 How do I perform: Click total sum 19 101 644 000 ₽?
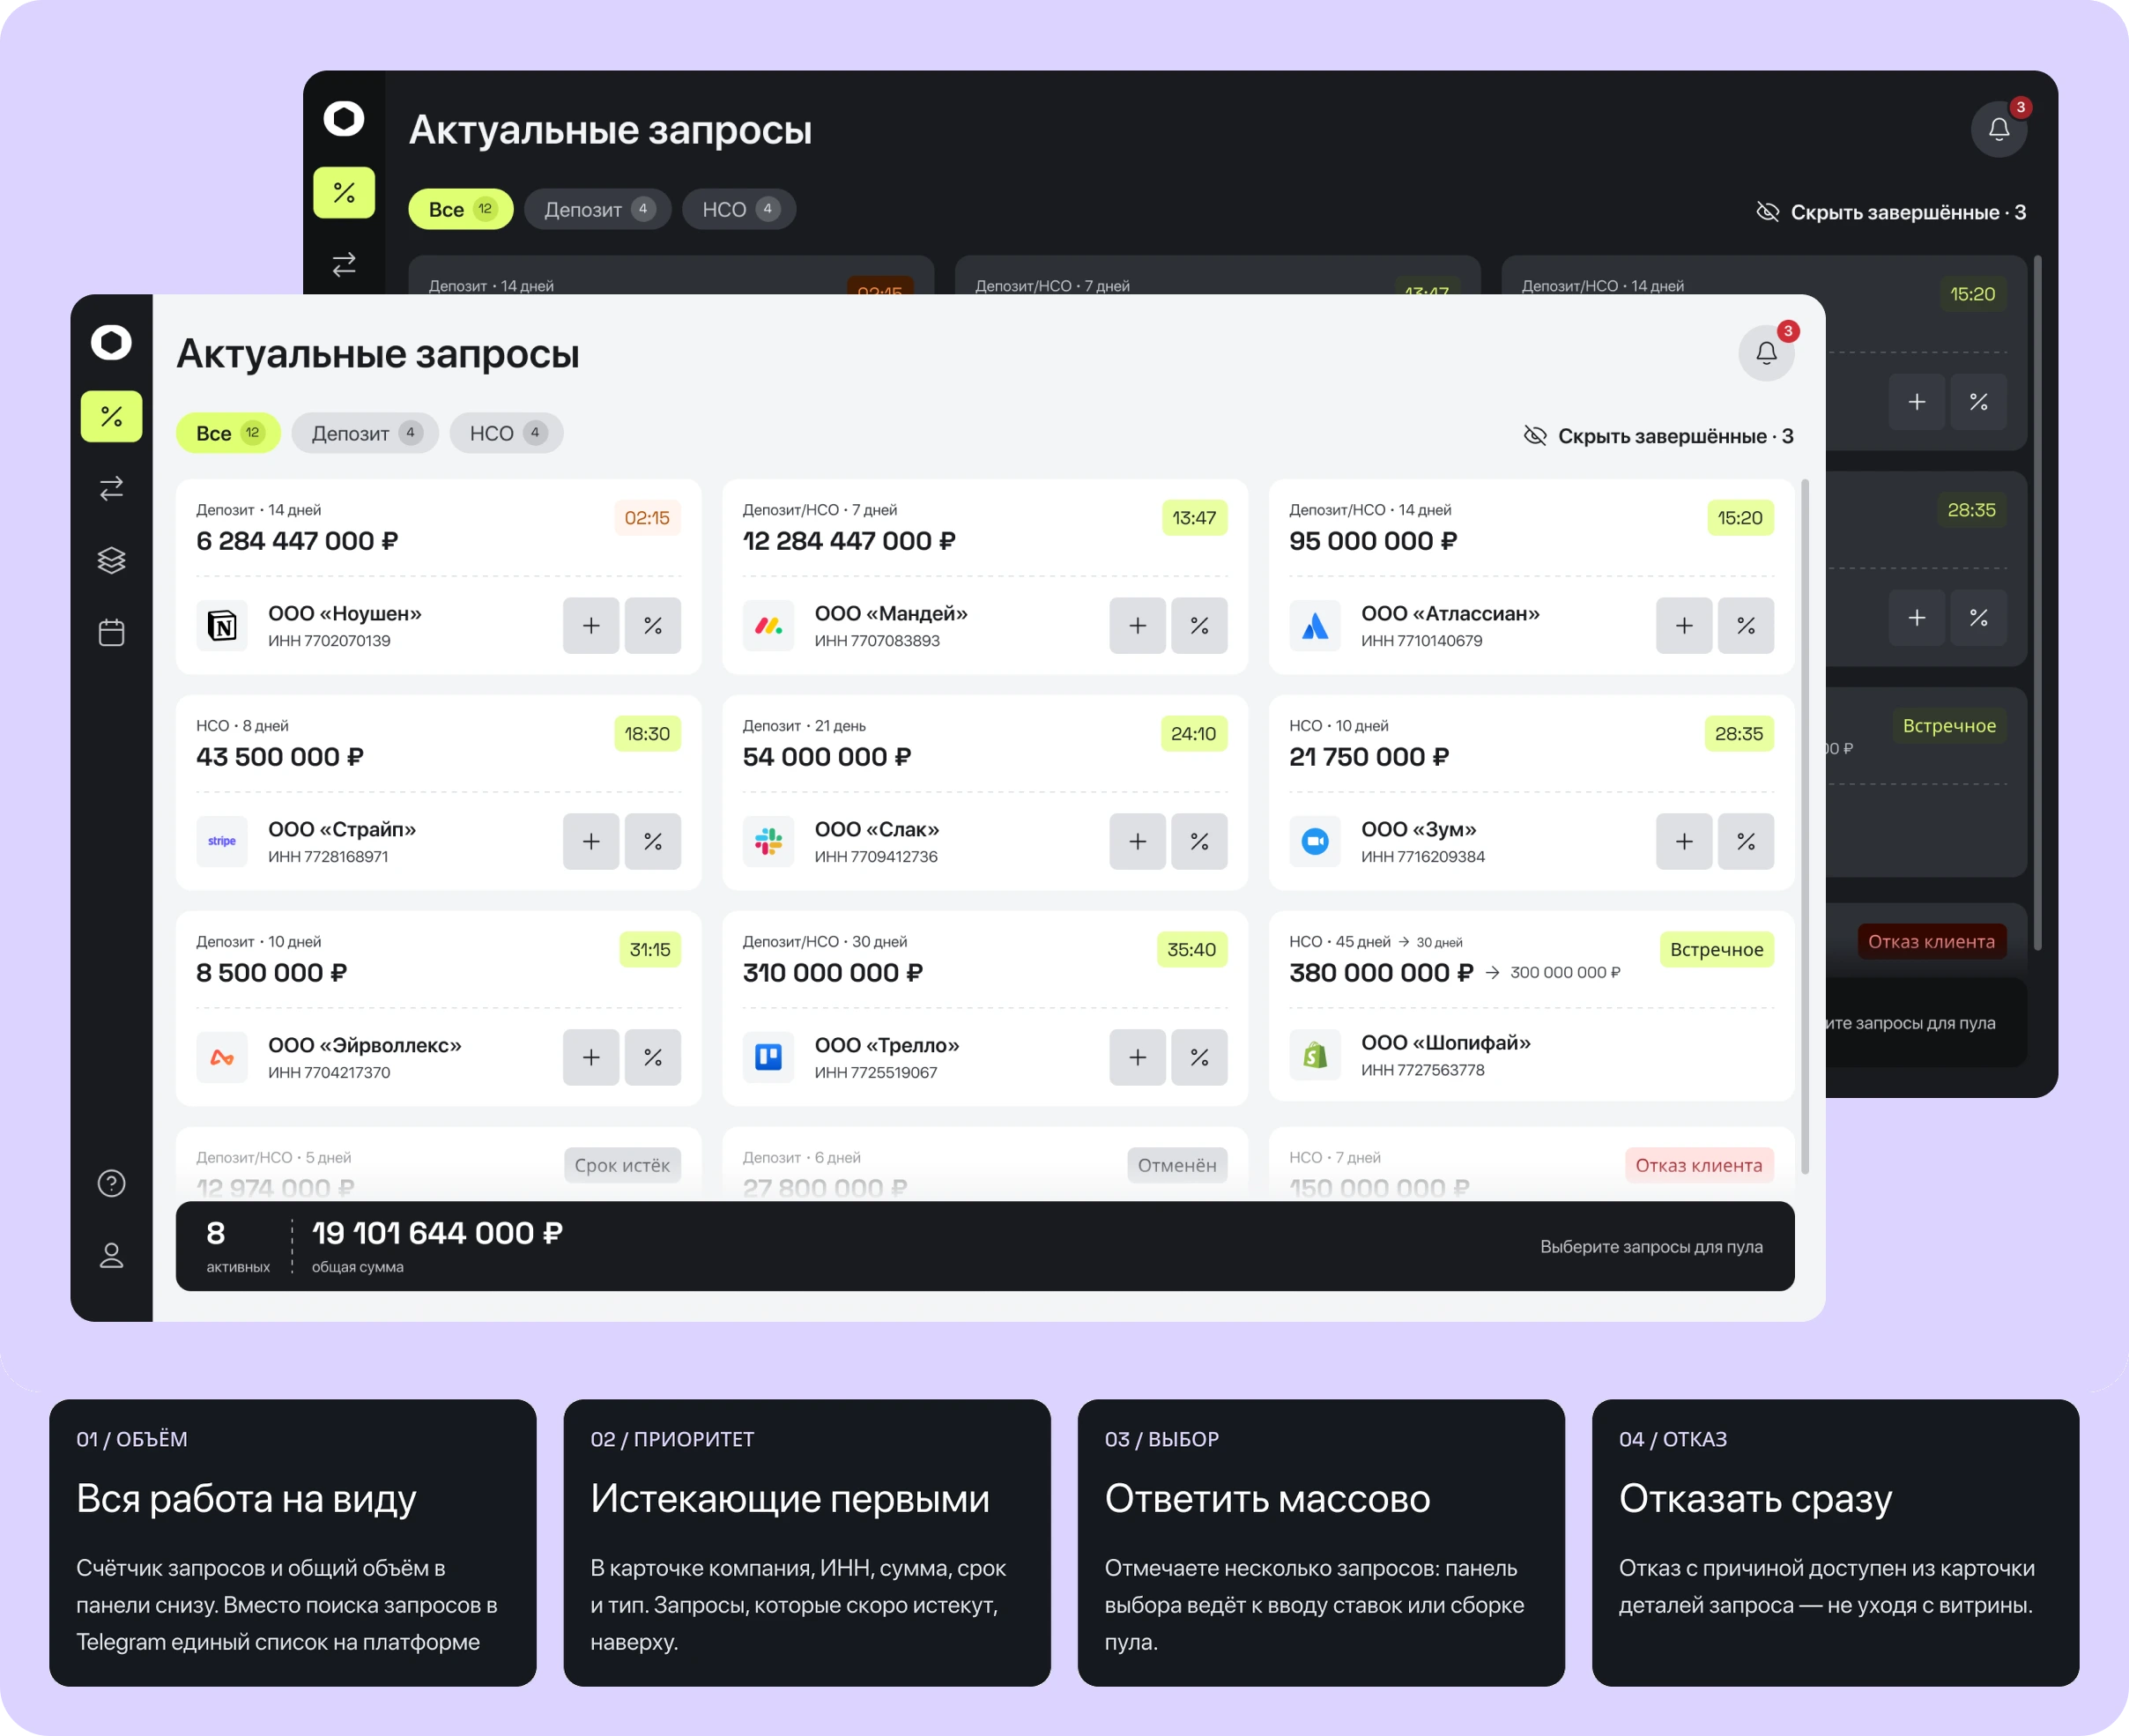(x=437, y=1233)
